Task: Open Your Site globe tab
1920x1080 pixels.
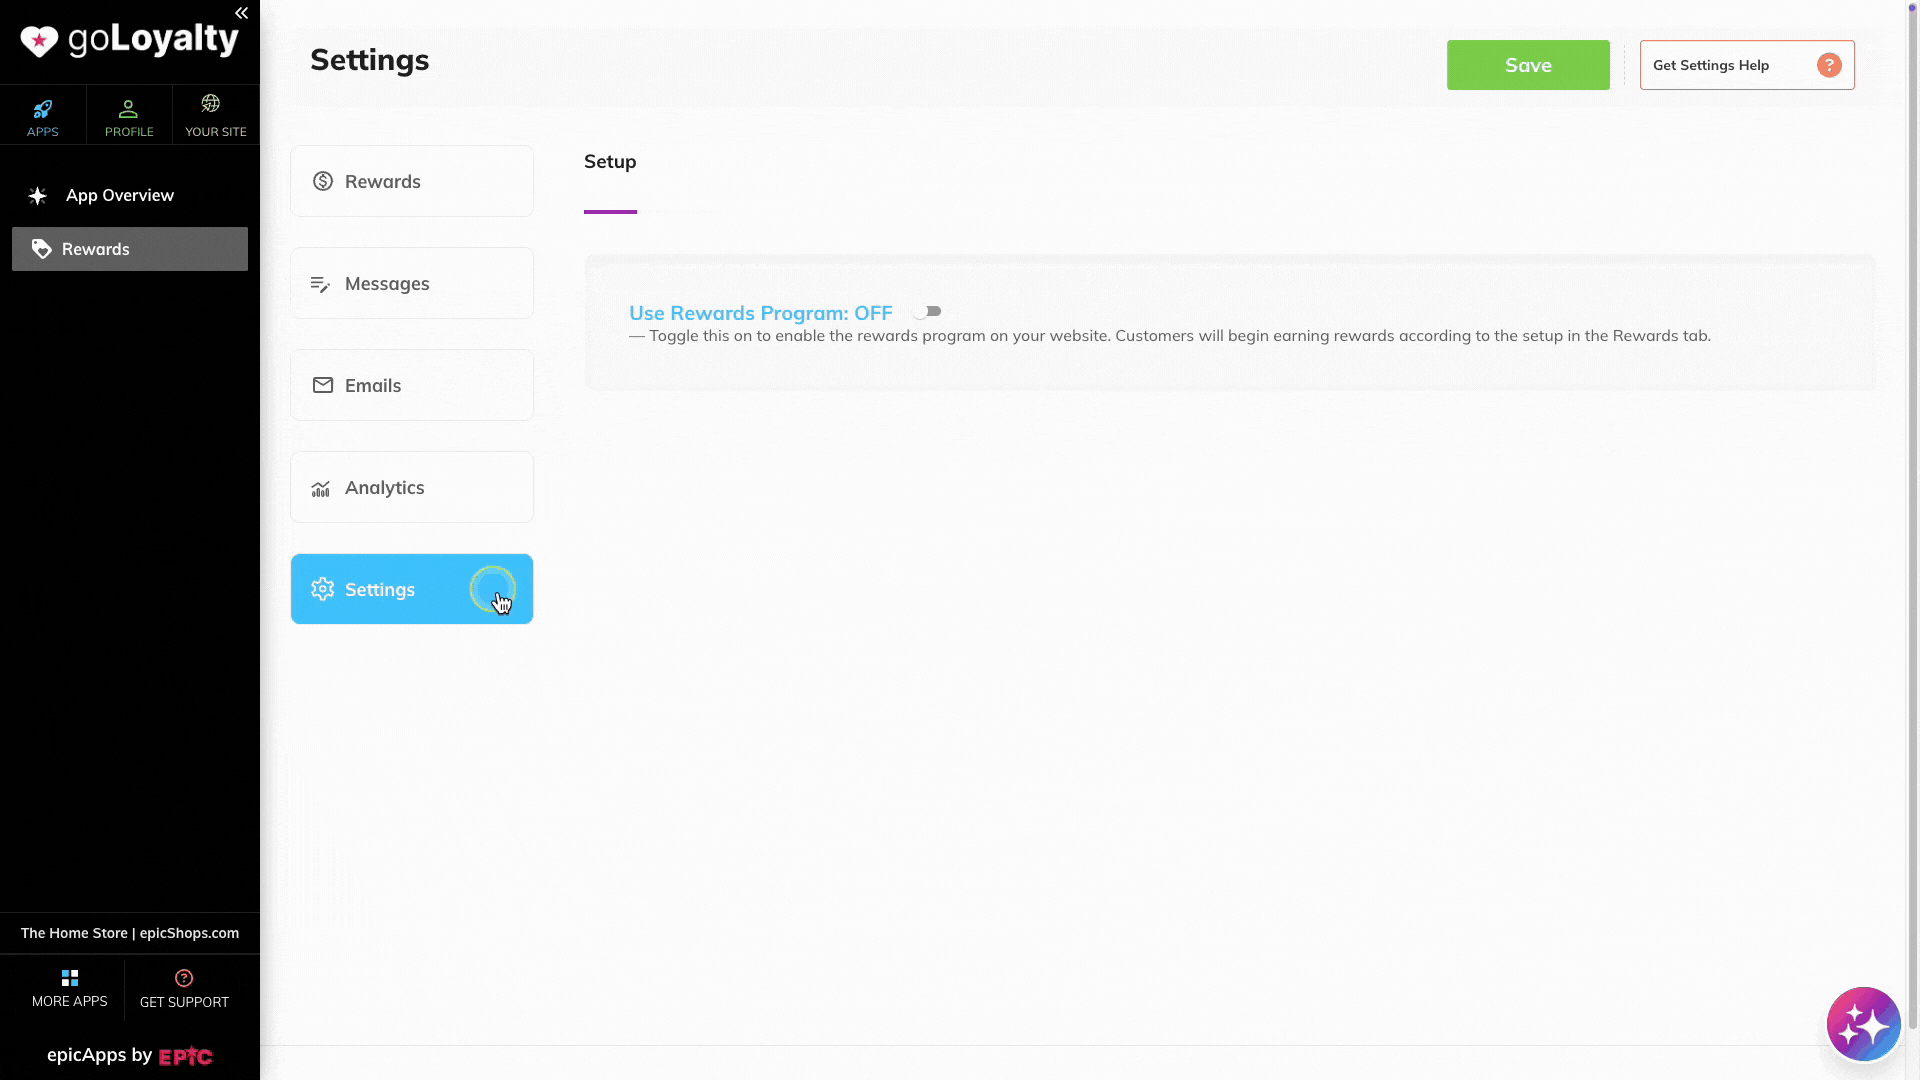Action: pos(215,115)
